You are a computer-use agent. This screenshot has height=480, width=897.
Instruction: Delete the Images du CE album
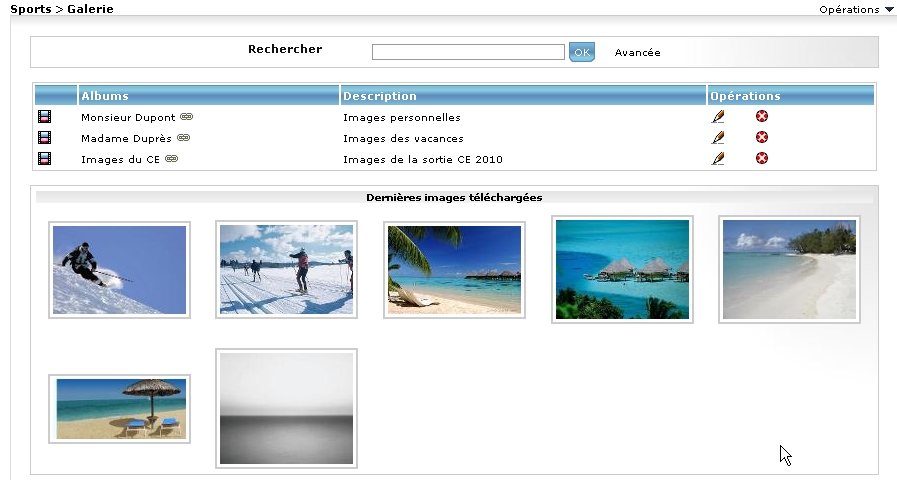[762, 158]
